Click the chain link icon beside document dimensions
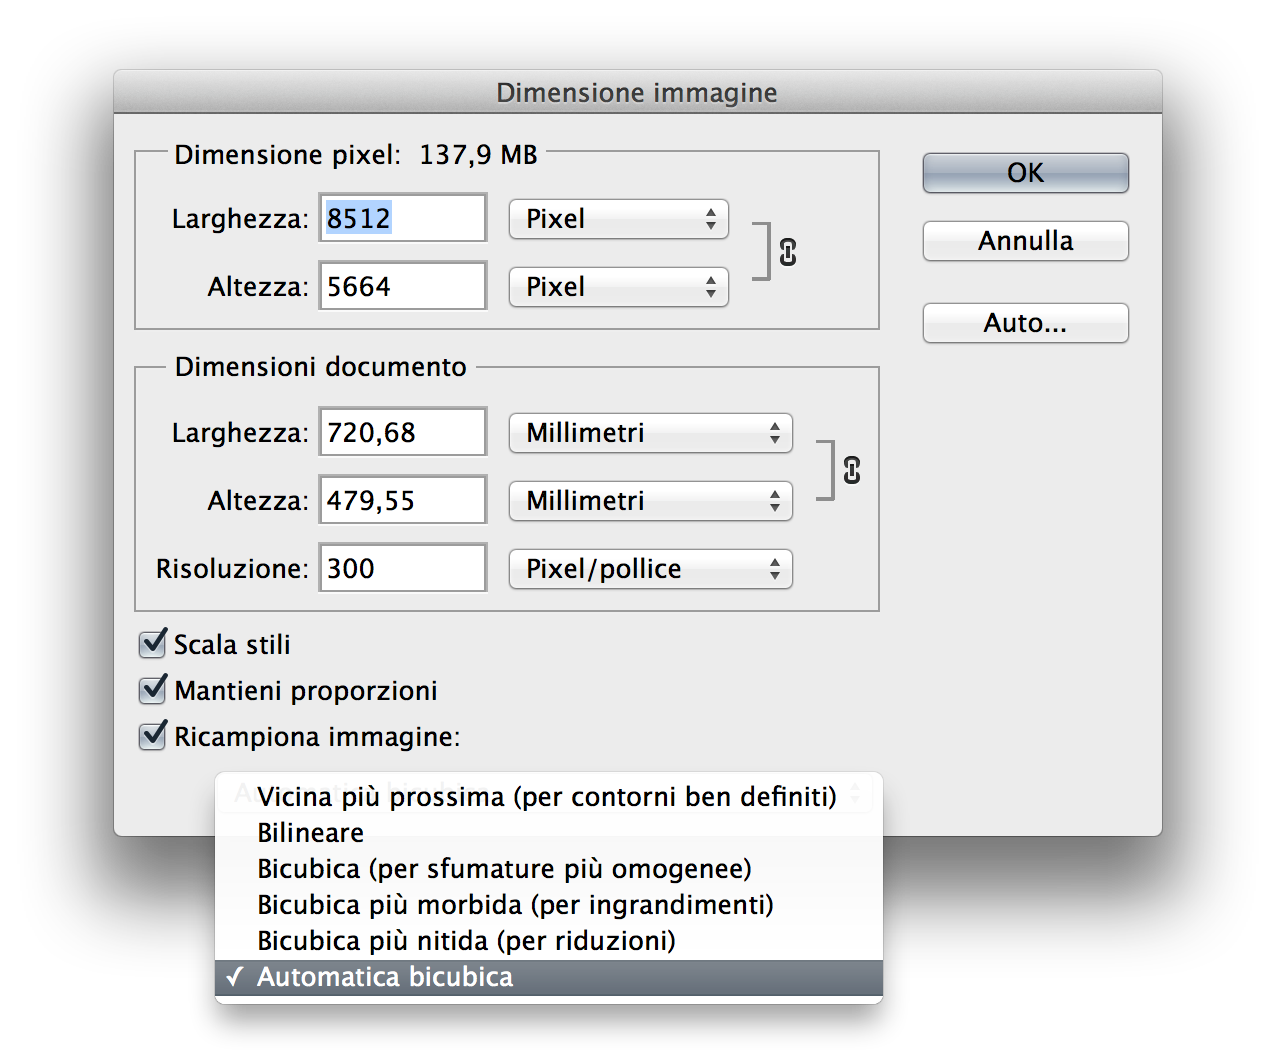The height and width of the screenshot is (1051, 1276). [x=851, y=468]
